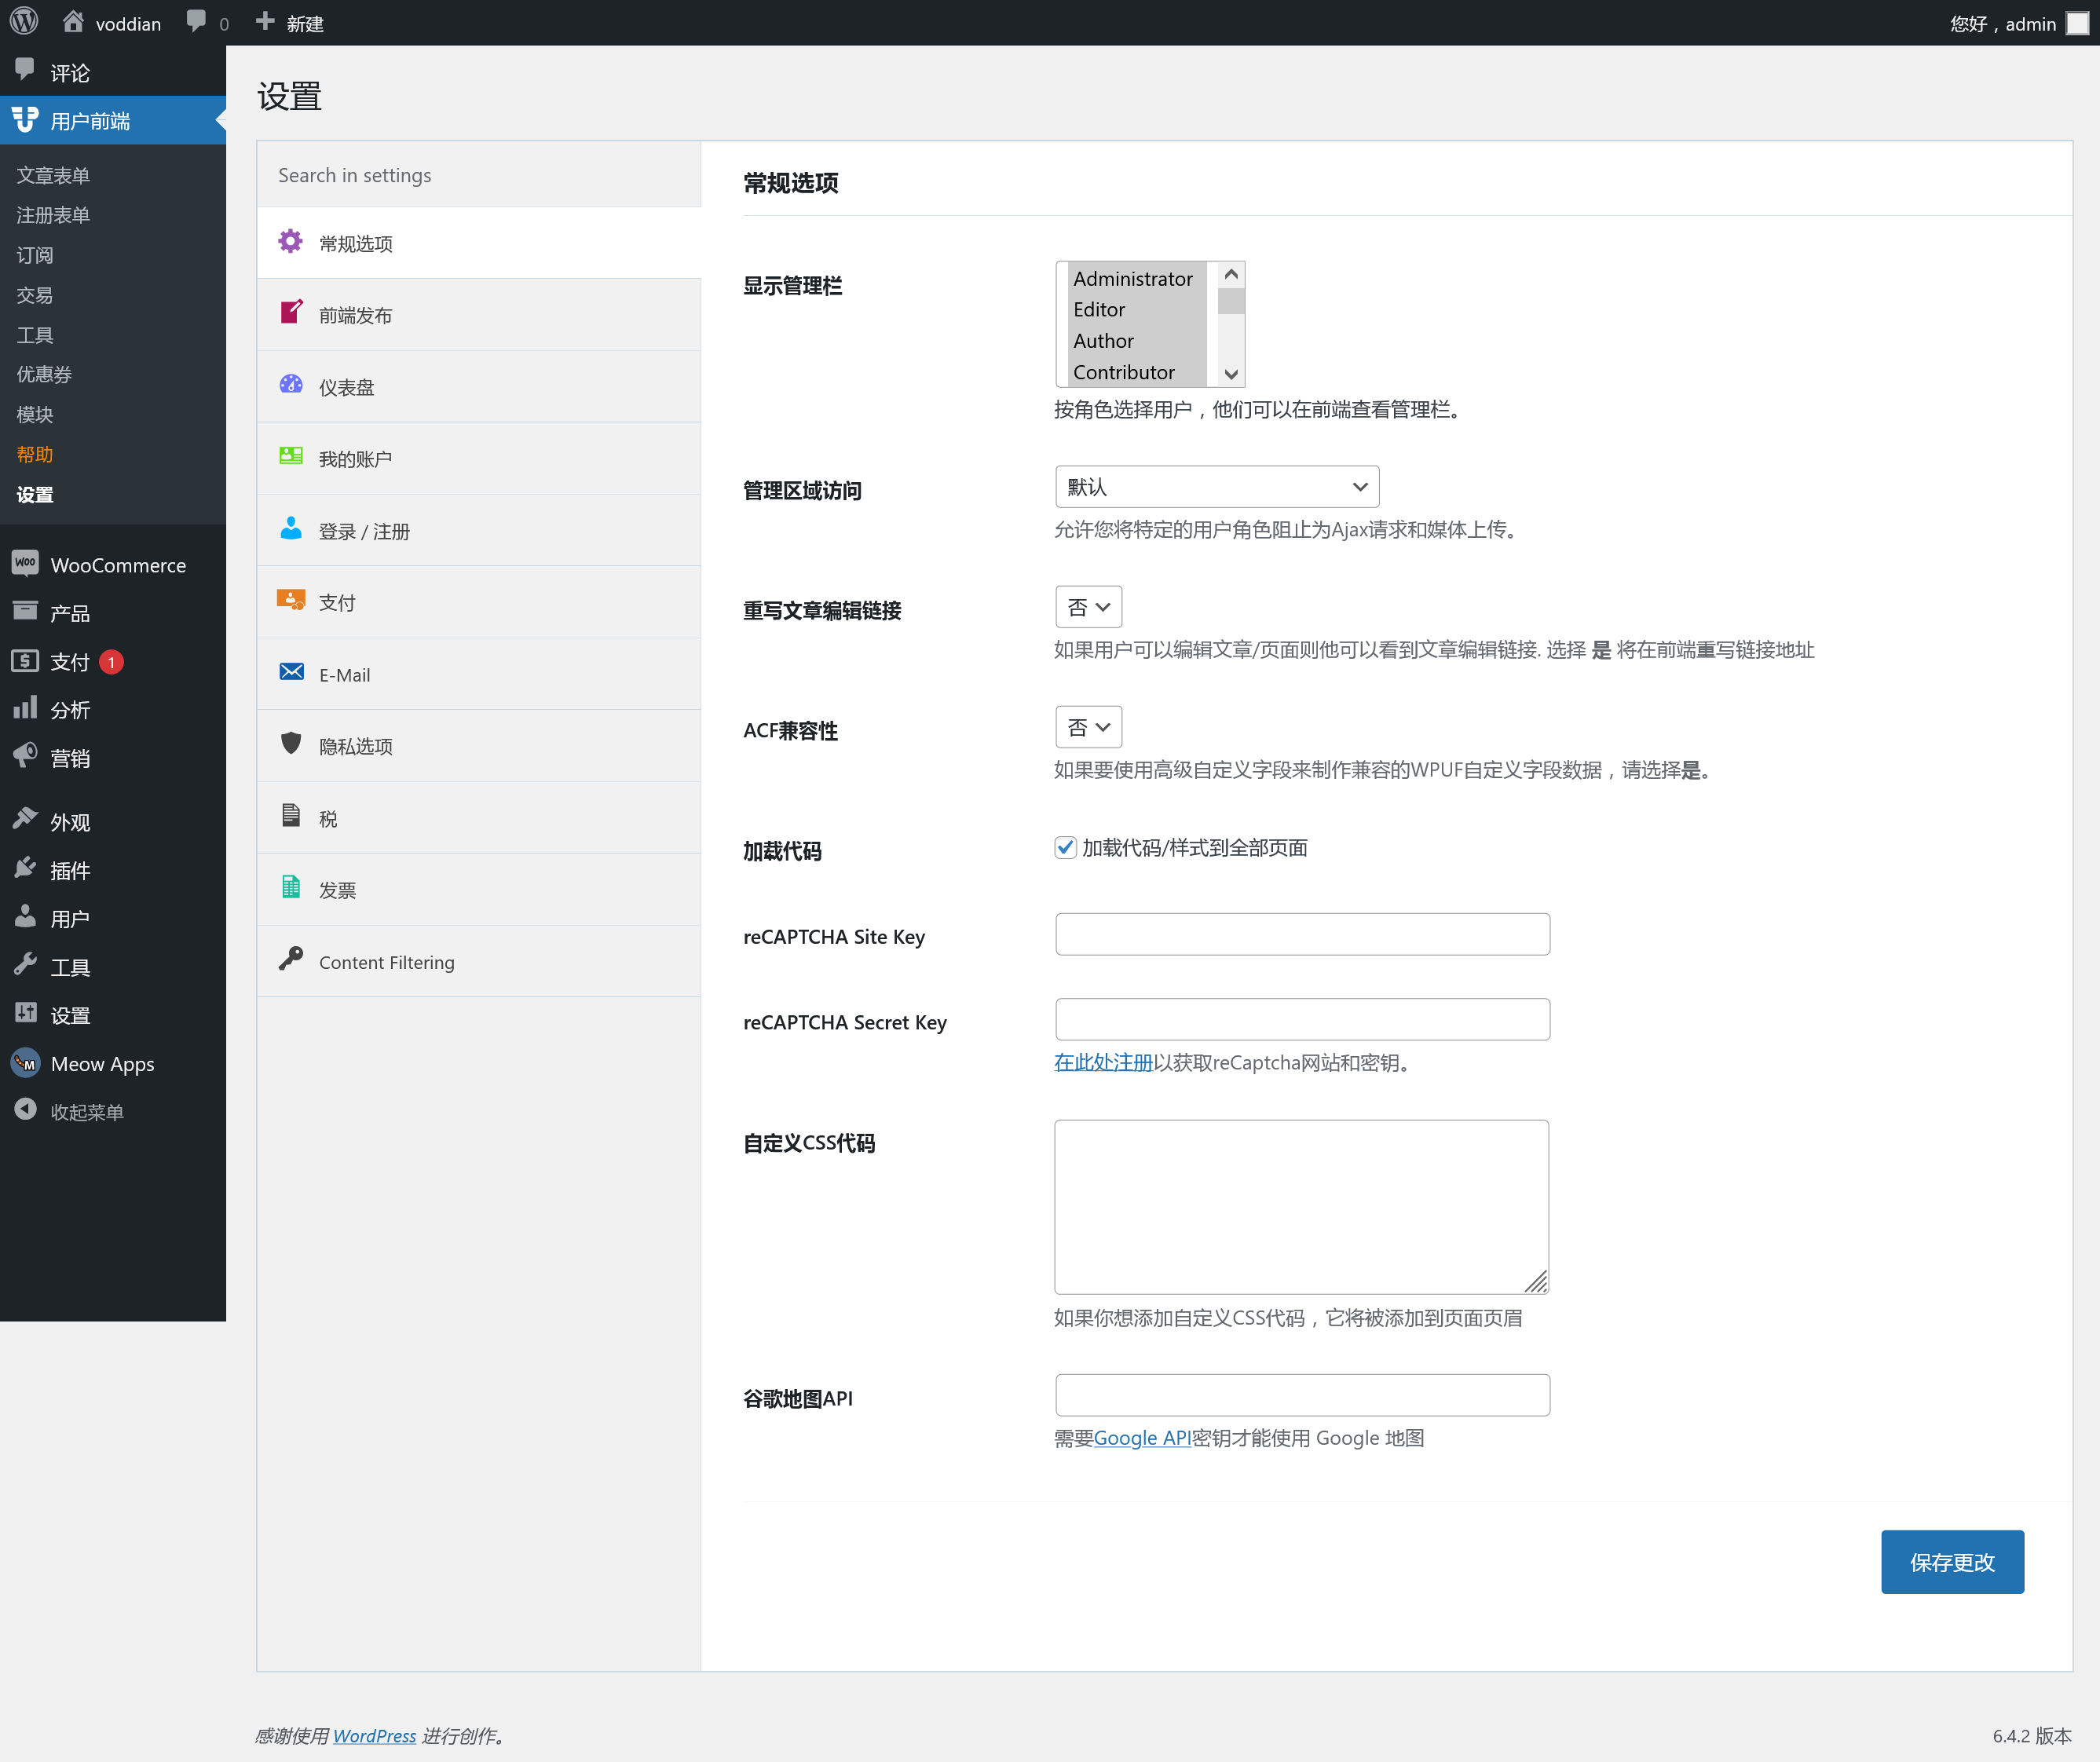This screenshot has width=2100, height=1762.
Task: Click 在此处注册 reCaptcha link
Action: pyautogui.click(x=1103, y=1061)
